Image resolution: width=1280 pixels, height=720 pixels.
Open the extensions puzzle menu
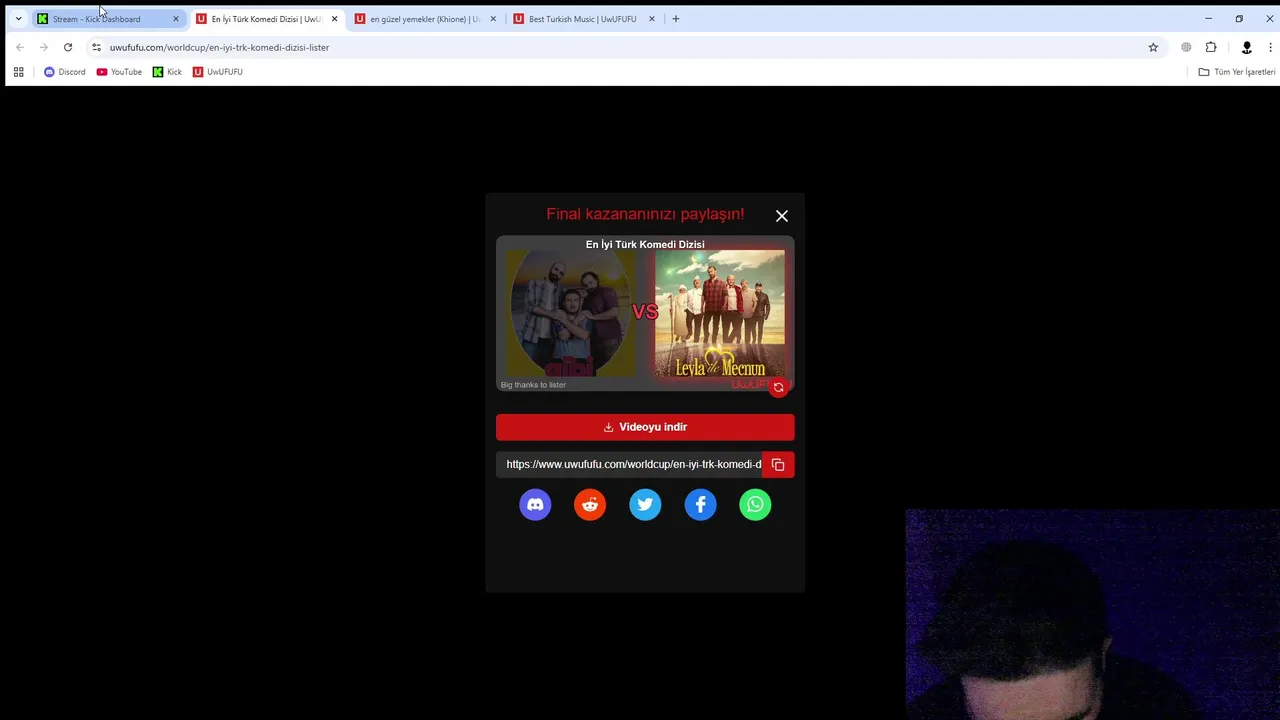(x=1211, y=47)
